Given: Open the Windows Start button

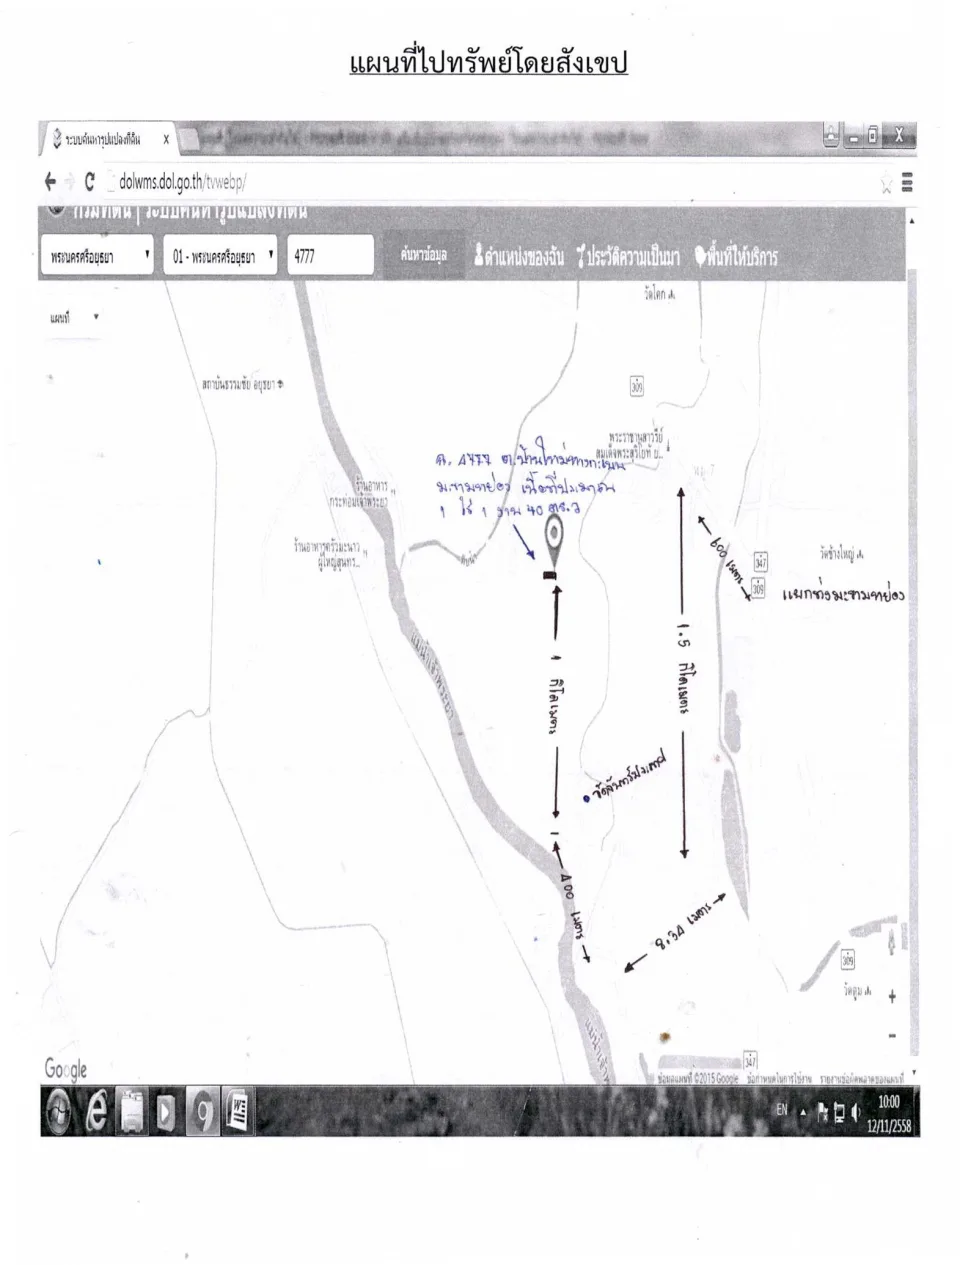Looking at the screenshot, I should [59, 1112].
